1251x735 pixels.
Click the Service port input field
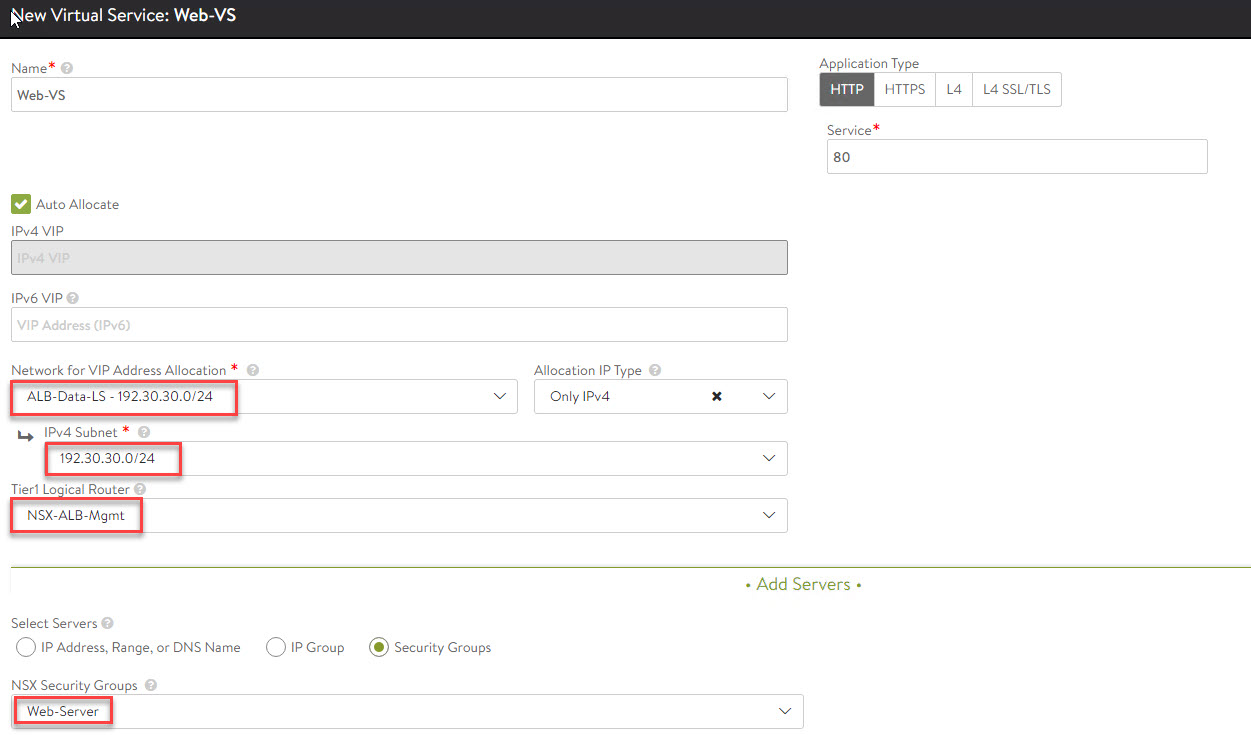1016,157
